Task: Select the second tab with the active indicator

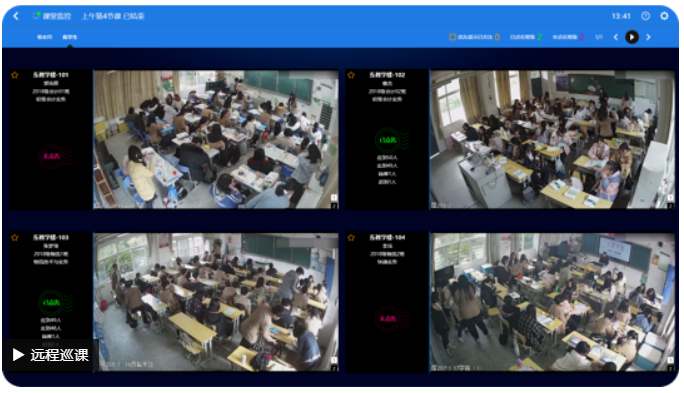Action: pyautogui.click(x=70, y=37)
